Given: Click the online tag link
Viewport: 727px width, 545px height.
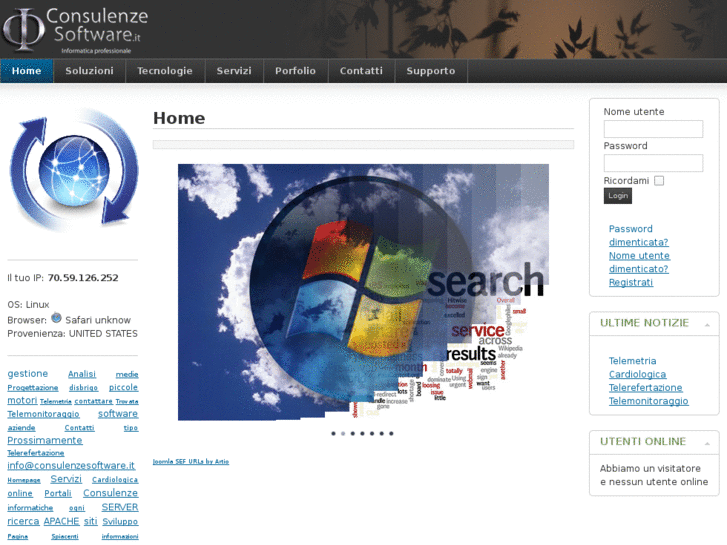Looking at the screenshot, I should pos(19,494).
